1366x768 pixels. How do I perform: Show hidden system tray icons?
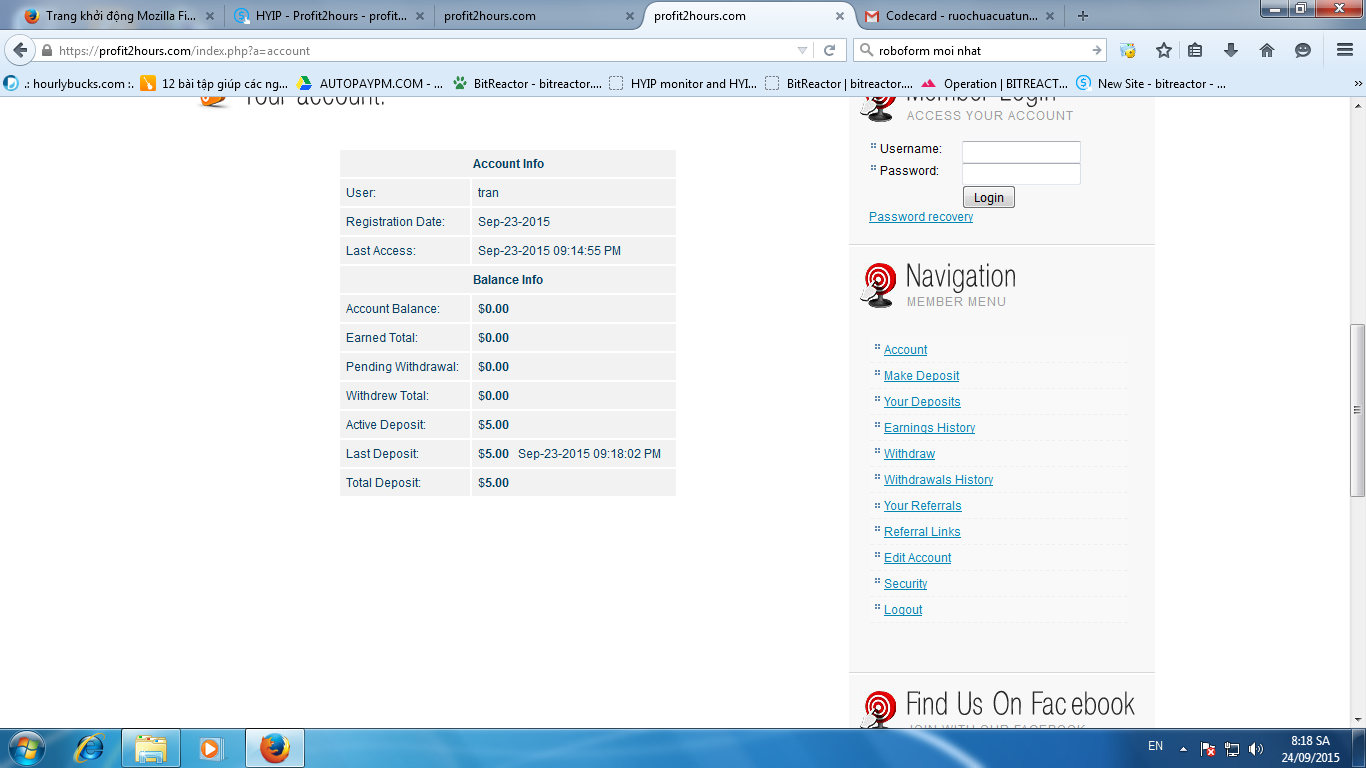(x=1183, y=748)
